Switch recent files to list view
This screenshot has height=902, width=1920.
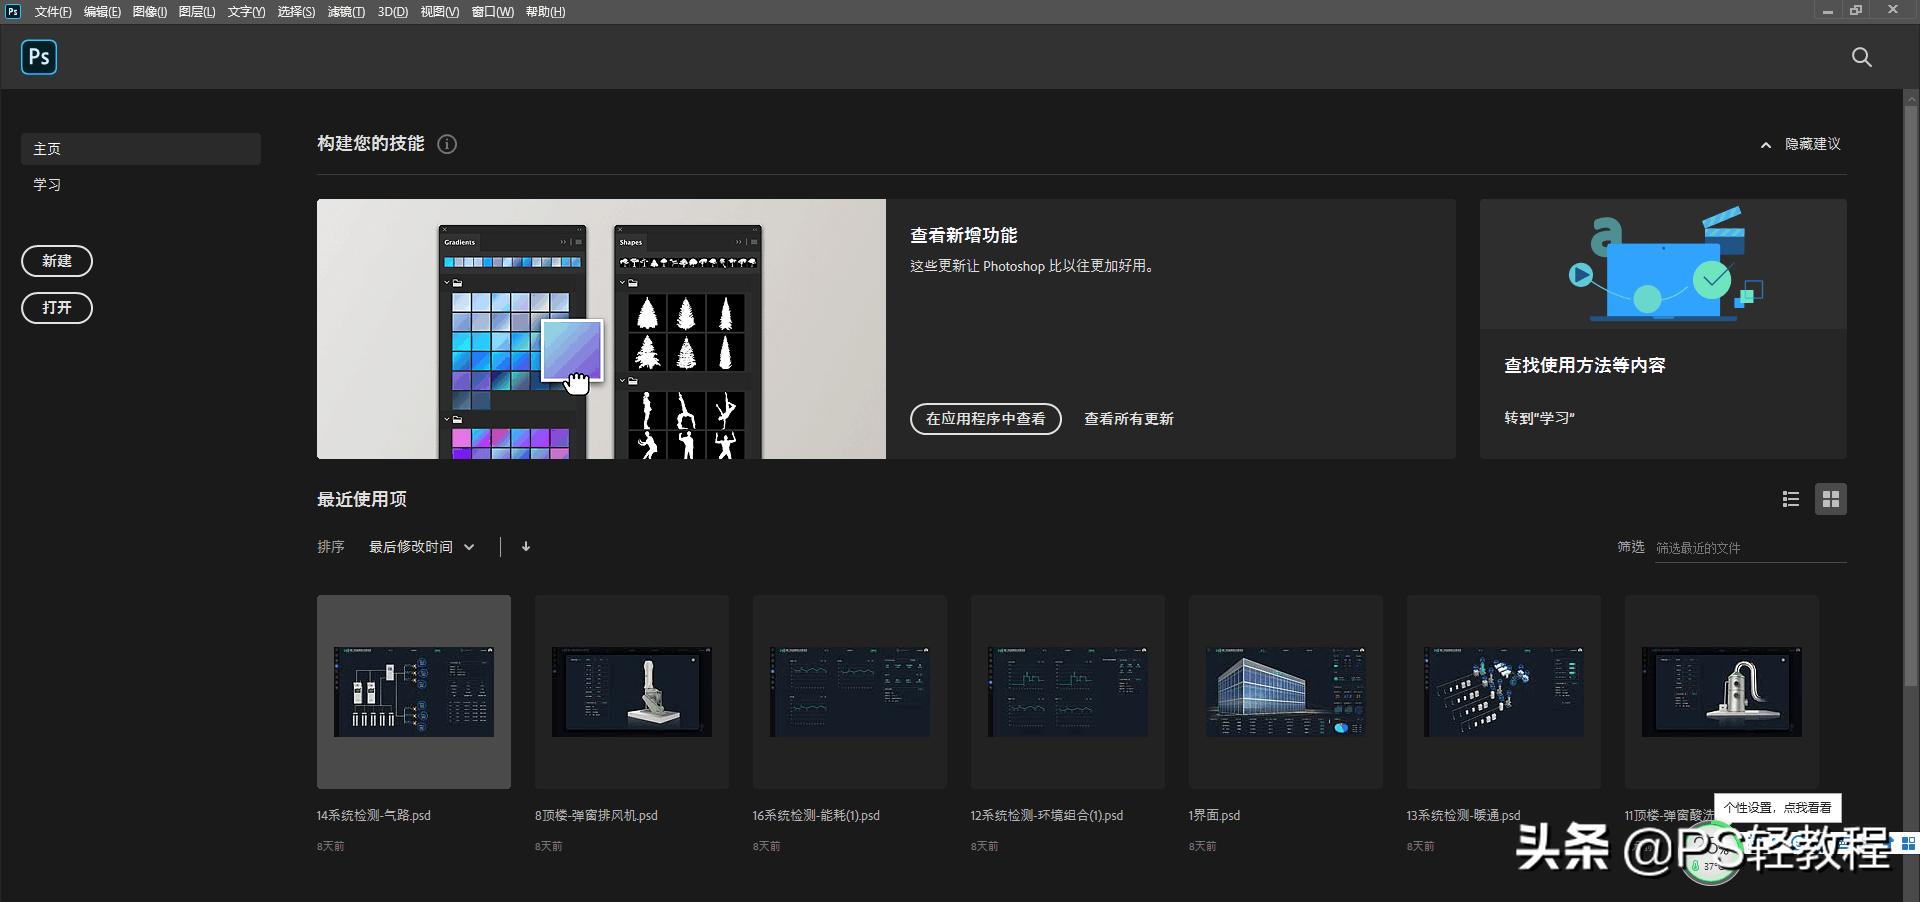point(1790,499)
